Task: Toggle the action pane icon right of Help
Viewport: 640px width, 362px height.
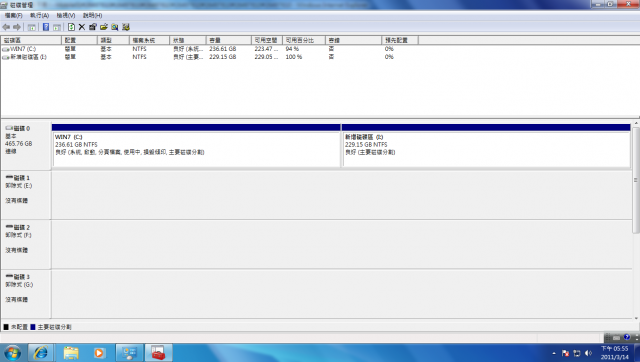Action: pos(57,27)
